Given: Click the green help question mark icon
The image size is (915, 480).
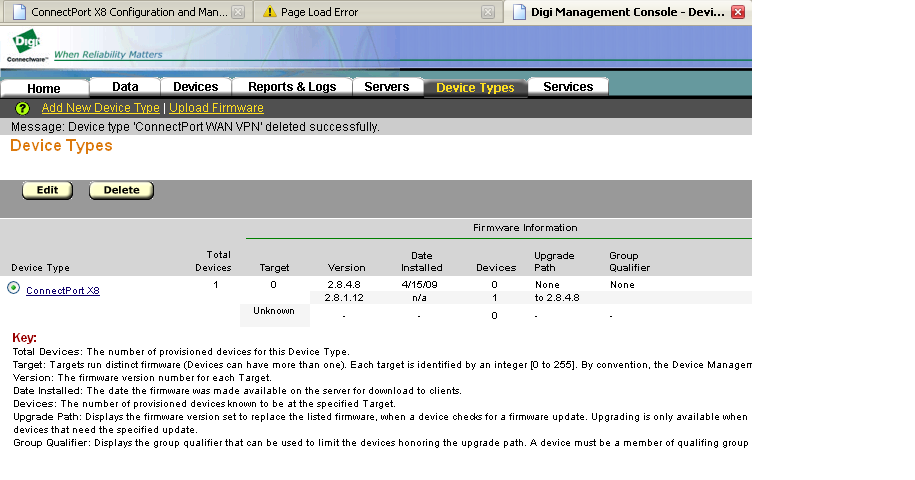Looking at the screenshot, I should [22, 108].
